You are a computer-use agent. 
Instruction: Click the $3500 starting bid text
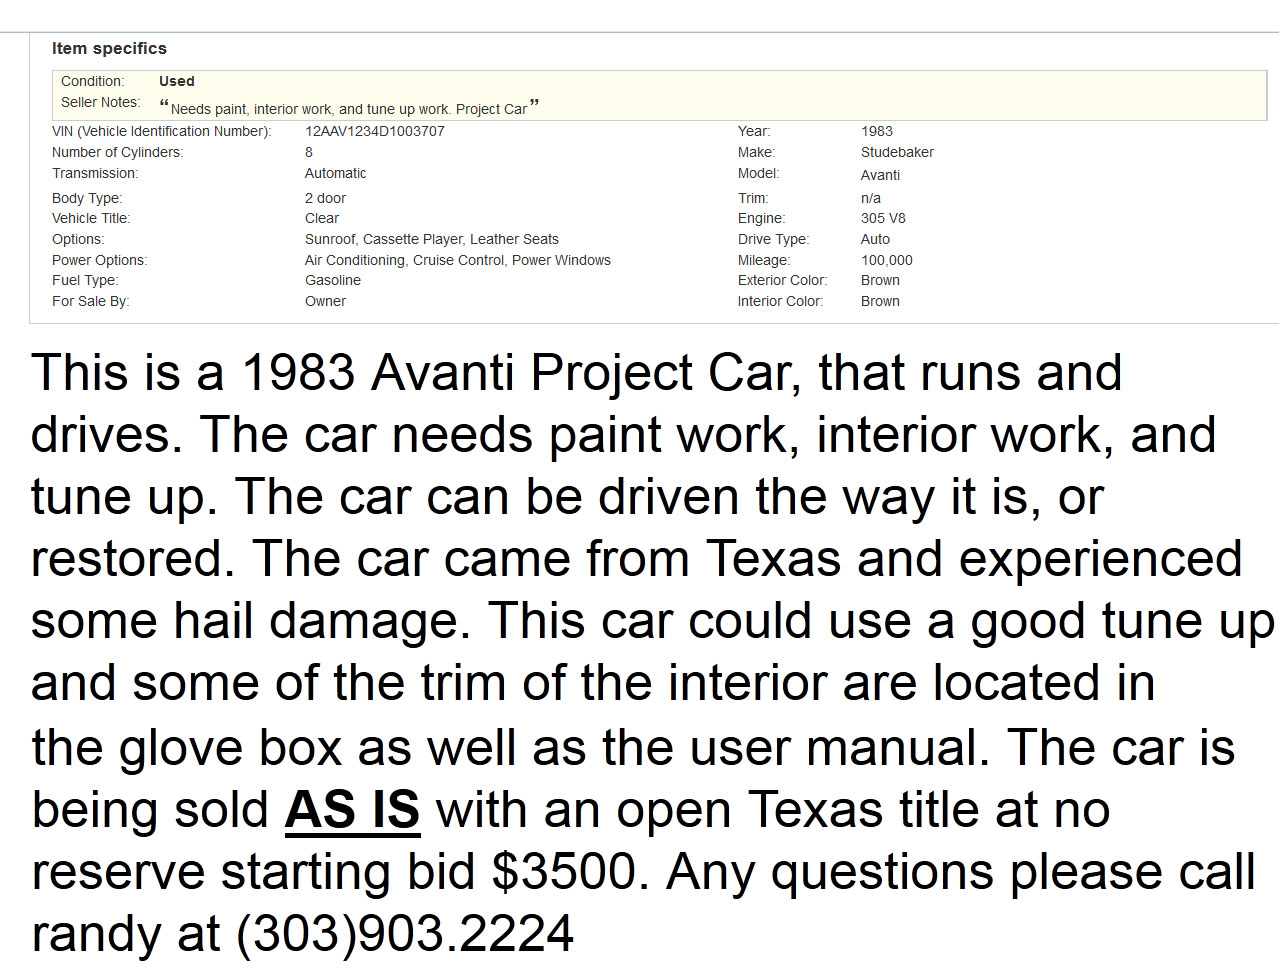point(564,872)
